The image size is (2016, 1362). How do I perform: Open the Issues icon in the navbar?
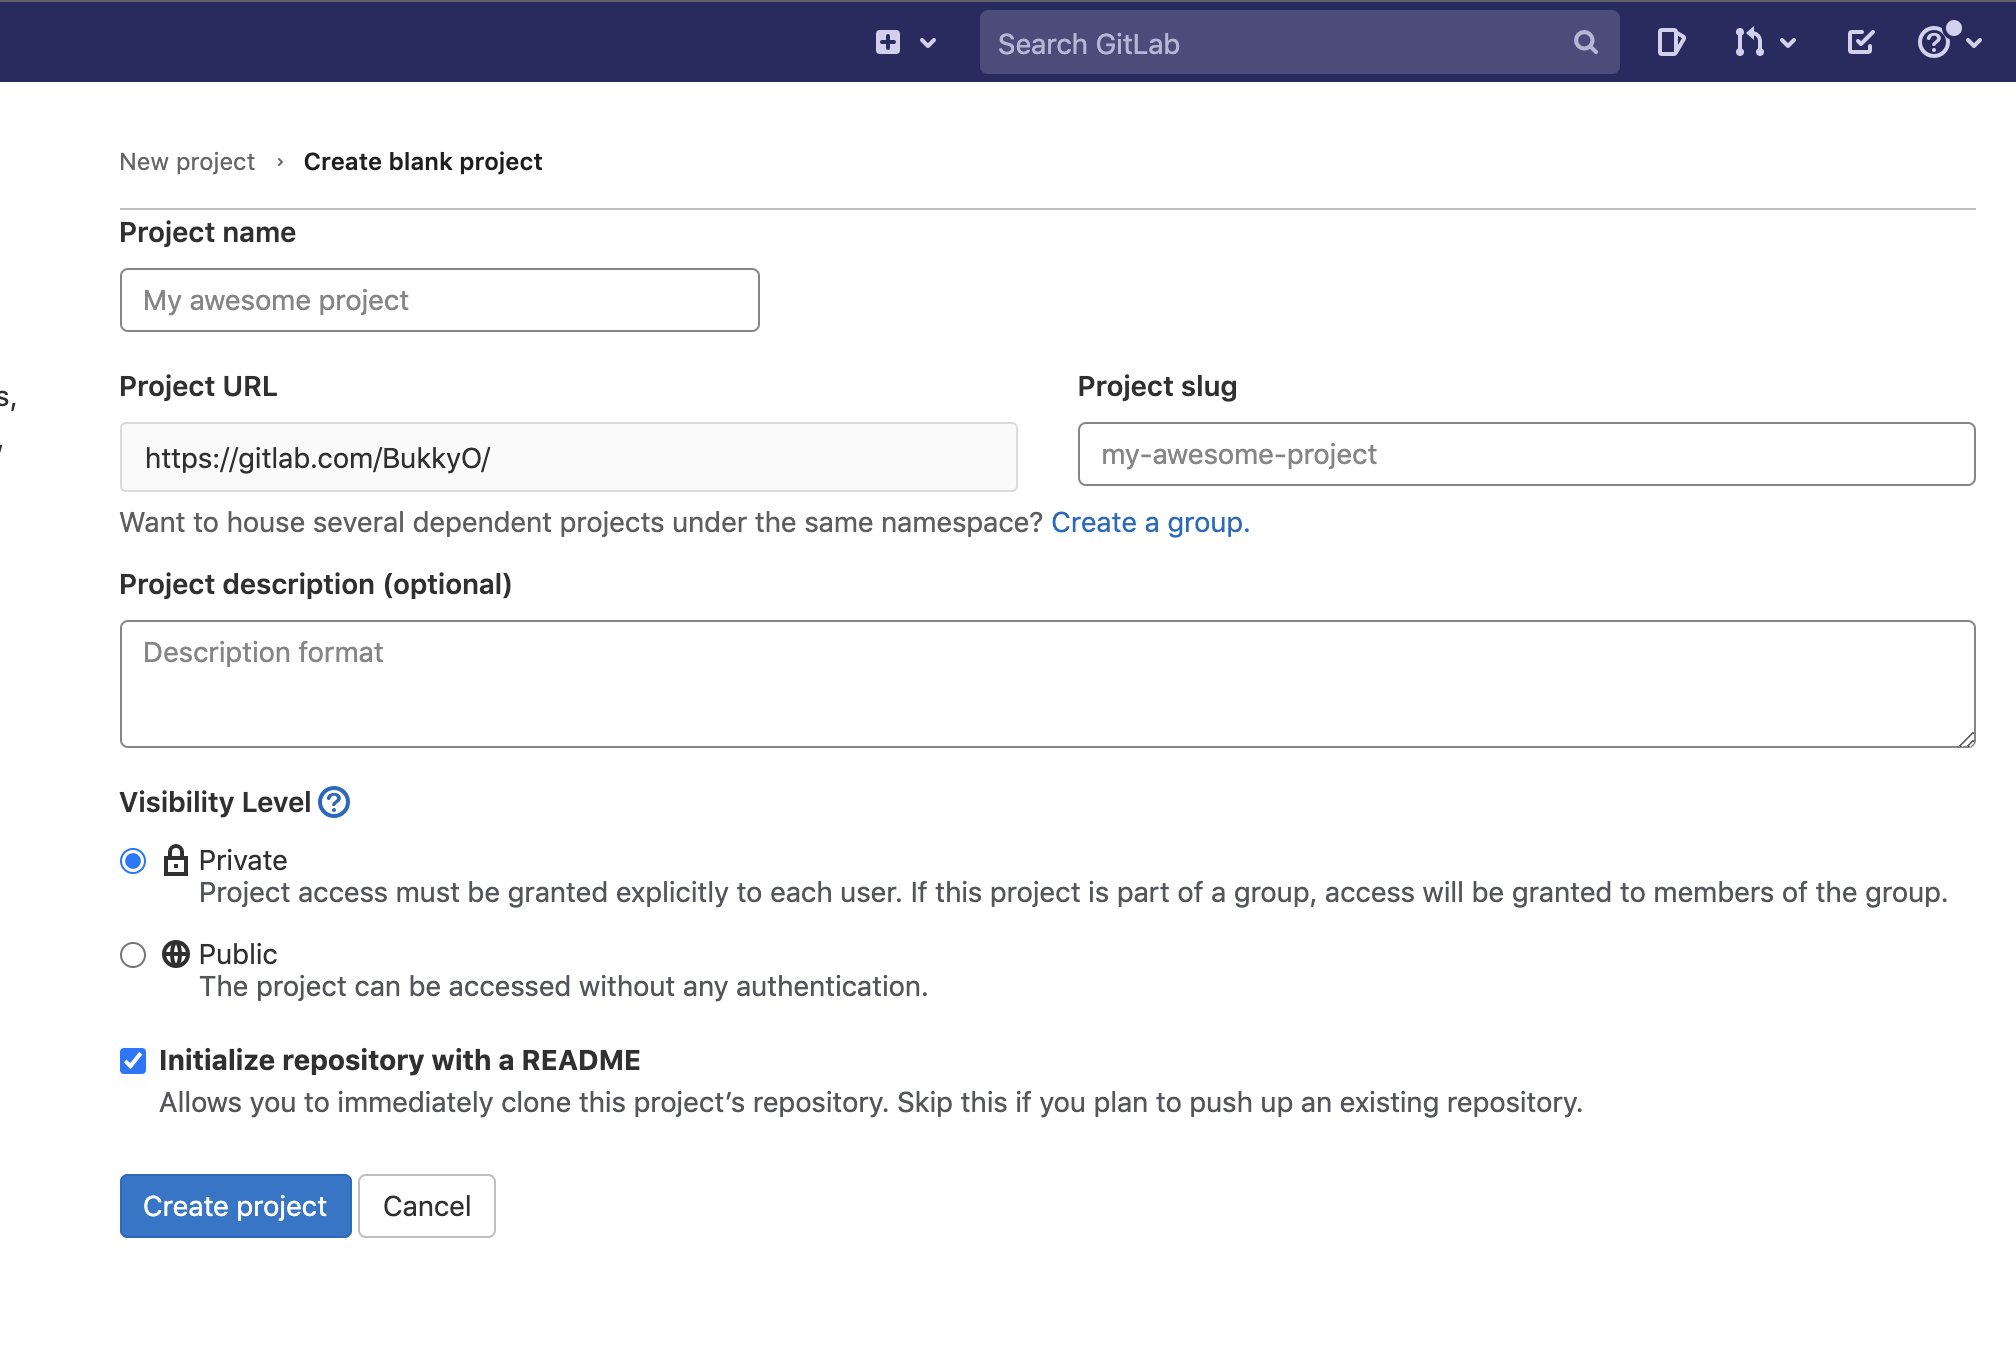[1670, 42]
